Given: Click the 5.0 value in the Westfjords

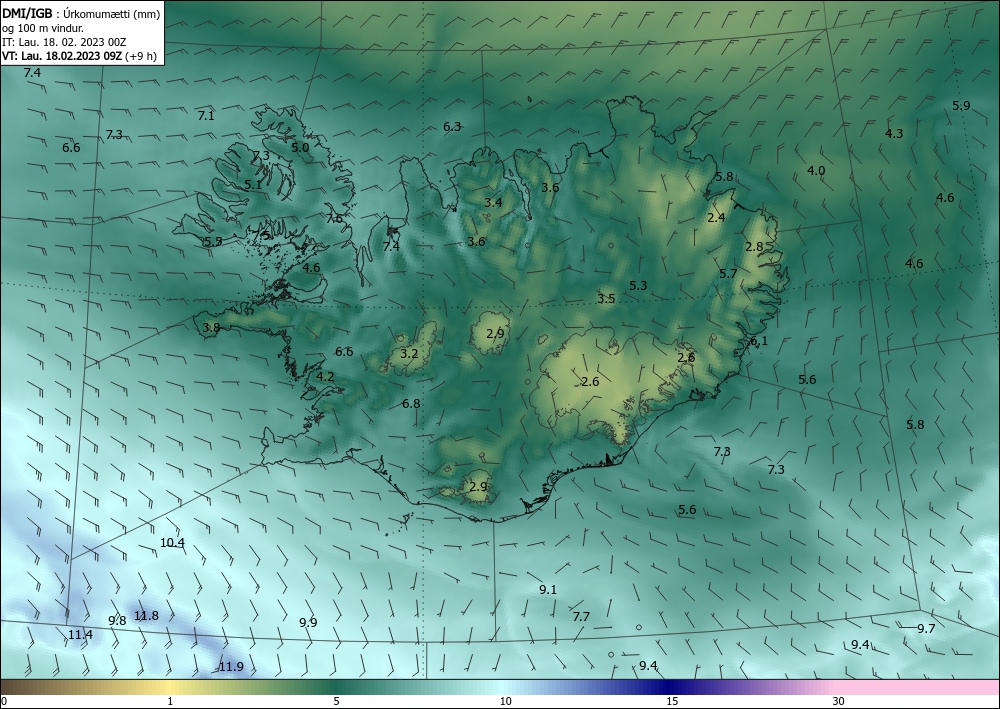Looking at the screenshot, I should pos(300,147).
